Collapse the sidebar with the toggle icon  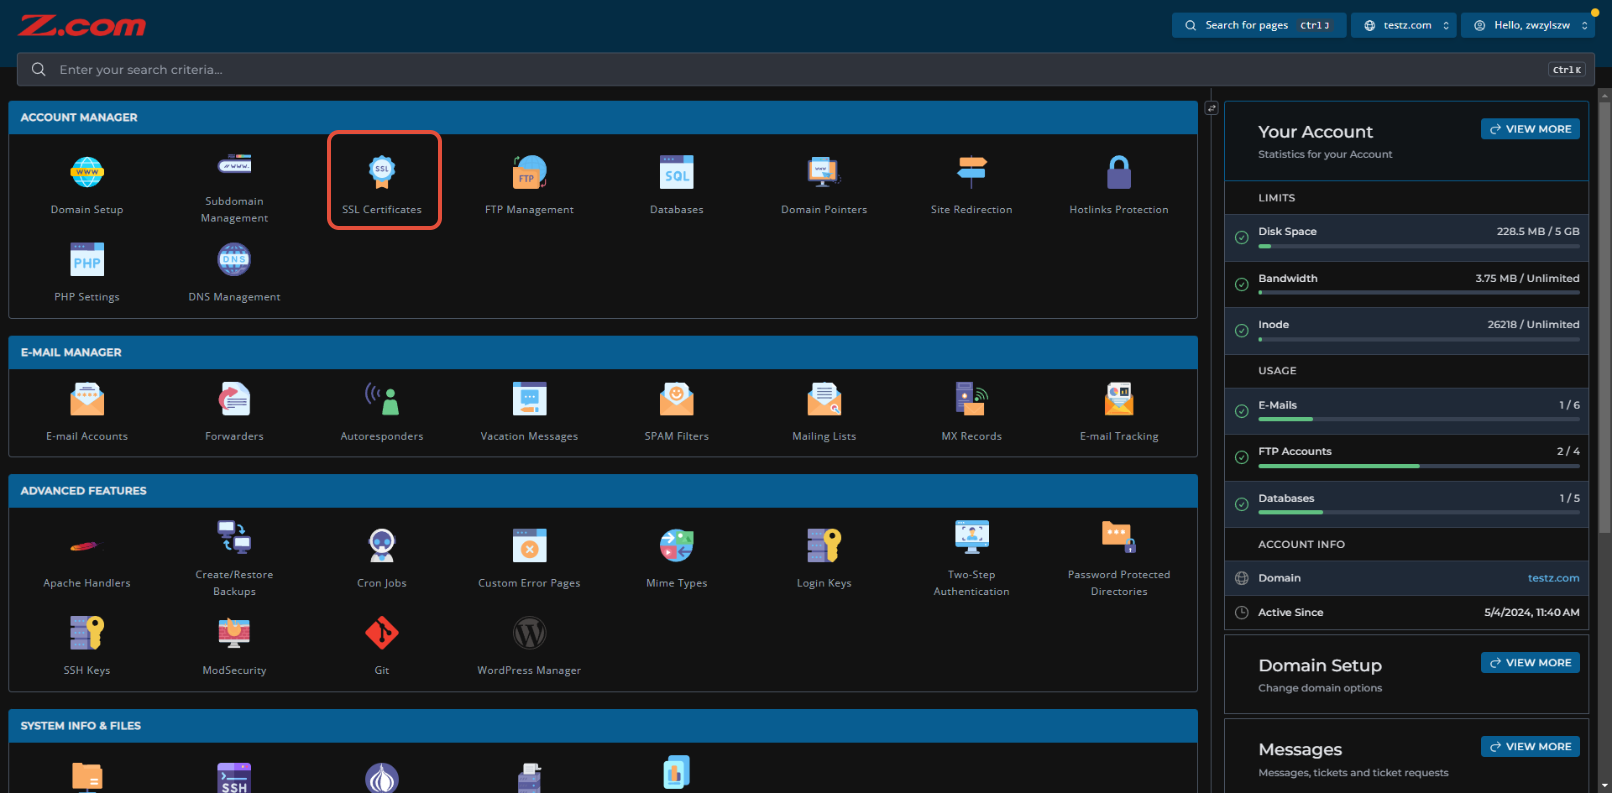point(1211,108)
